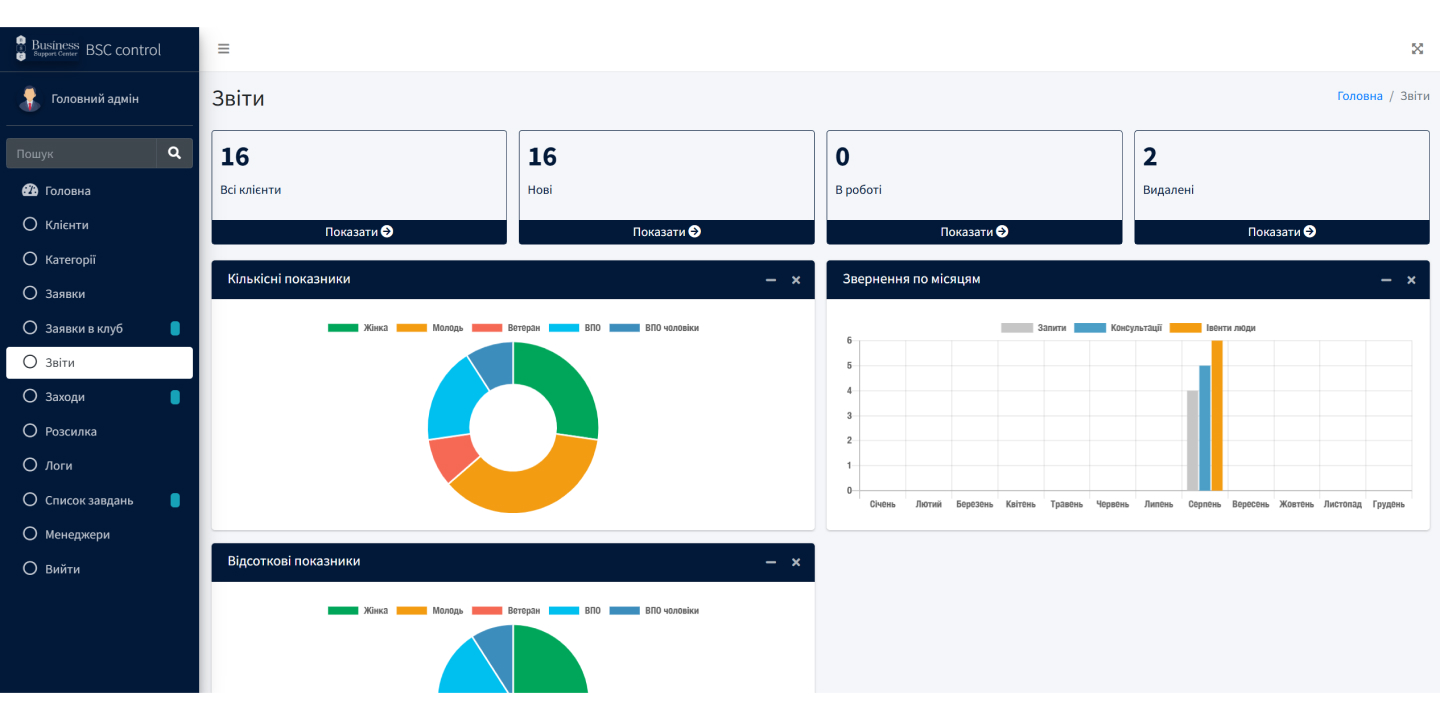Screen dimensions: 1440x720
Task: Collapse the Звернення по місяцям panel
Action: [1386, 280]
